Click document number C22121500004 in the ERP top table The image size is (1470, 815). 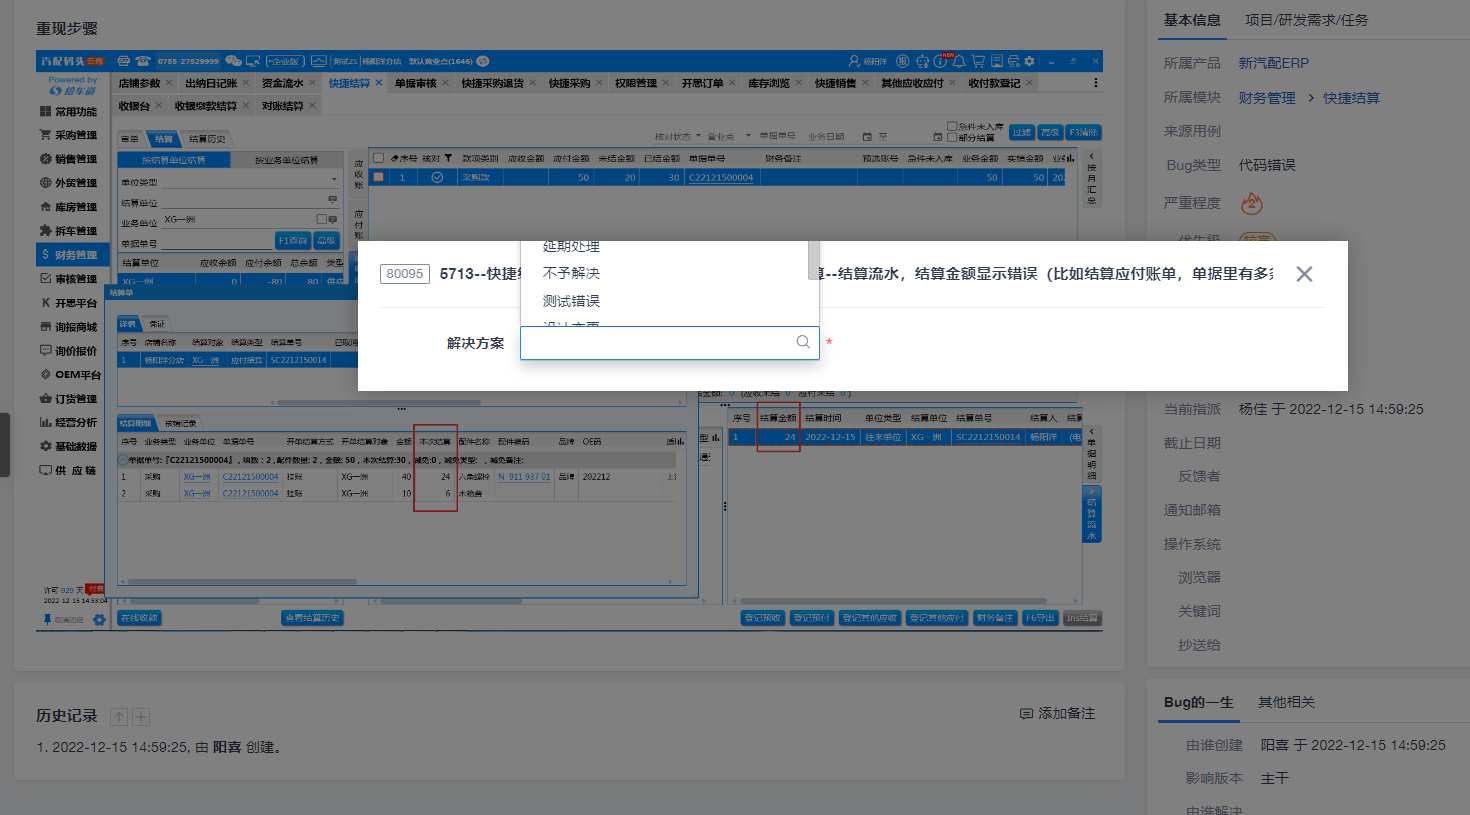tap(720, 177)
